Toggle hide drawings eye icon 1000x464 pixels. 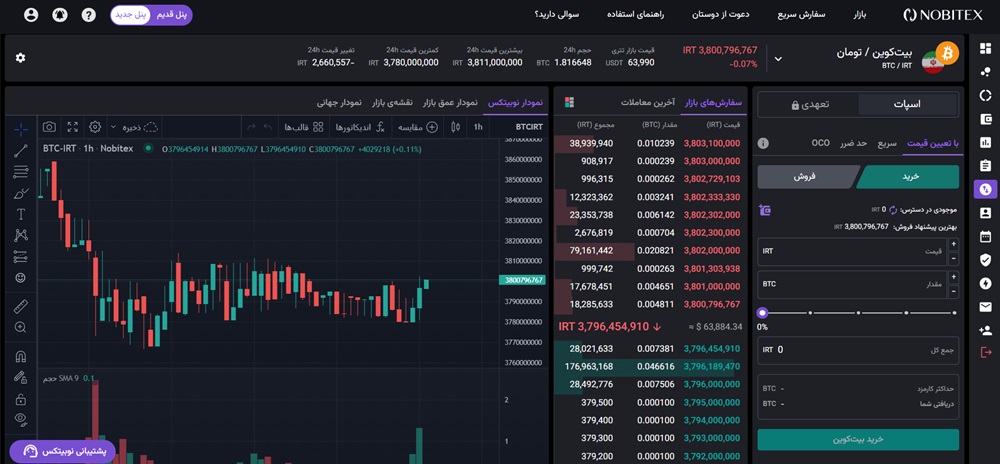coord(20,419)
